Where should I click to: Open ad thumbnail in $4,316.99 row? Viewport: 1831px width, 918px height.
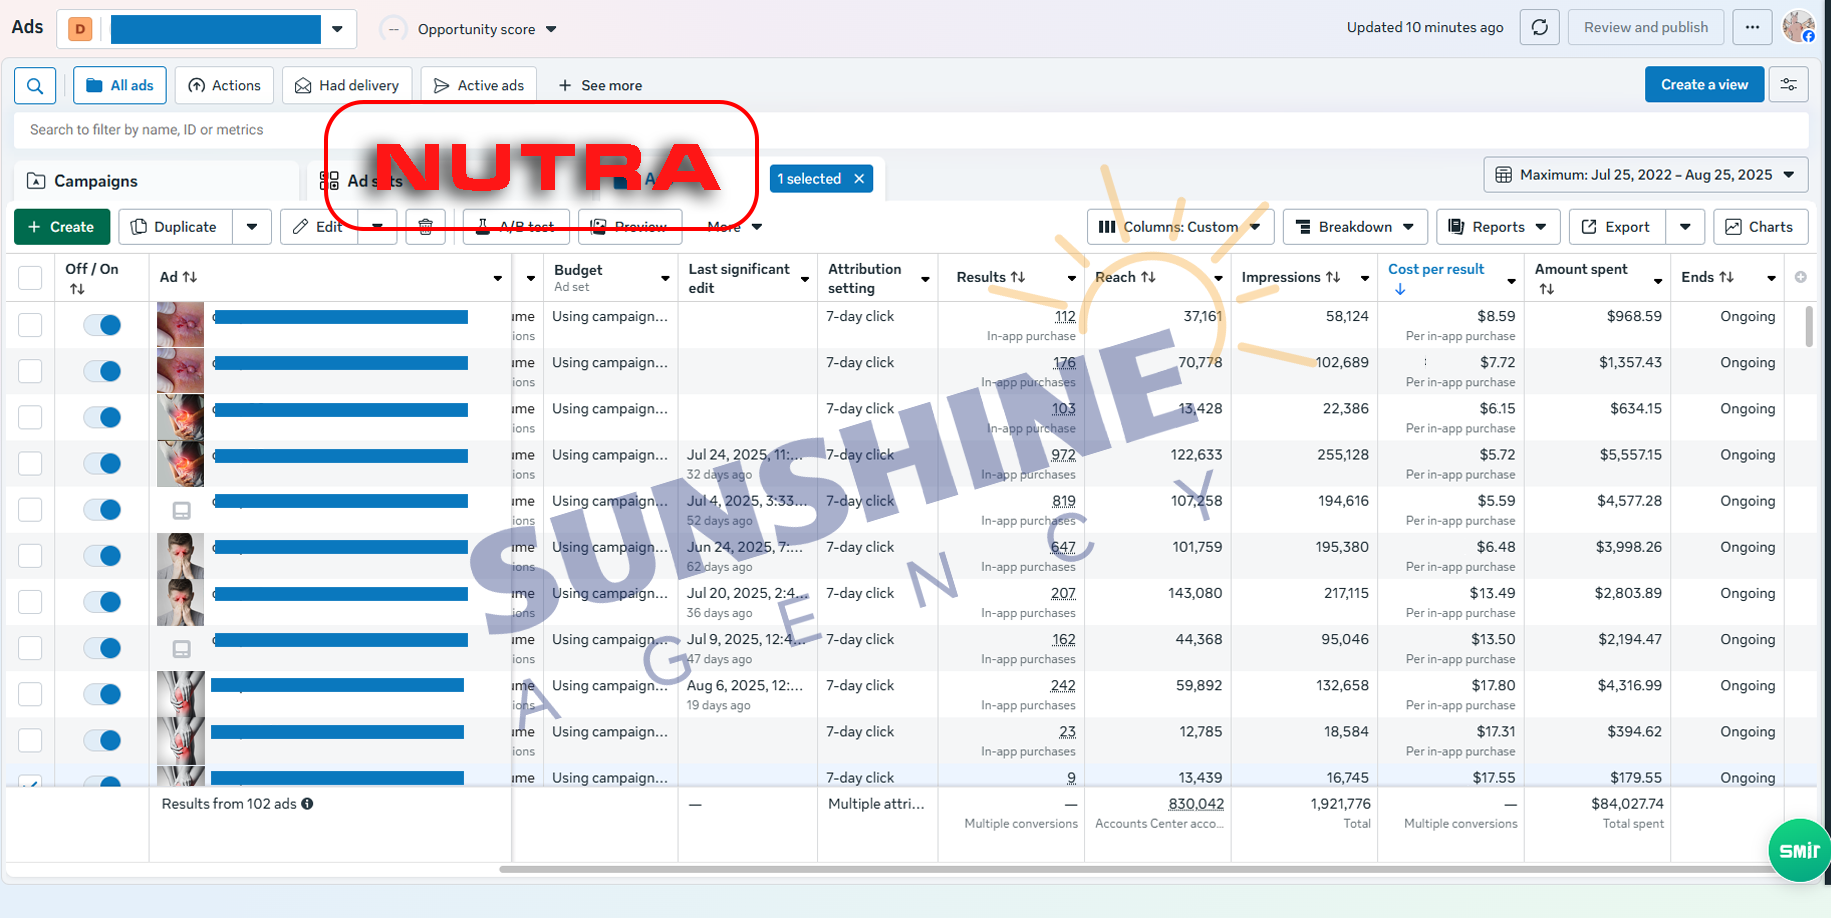point(181,694)
